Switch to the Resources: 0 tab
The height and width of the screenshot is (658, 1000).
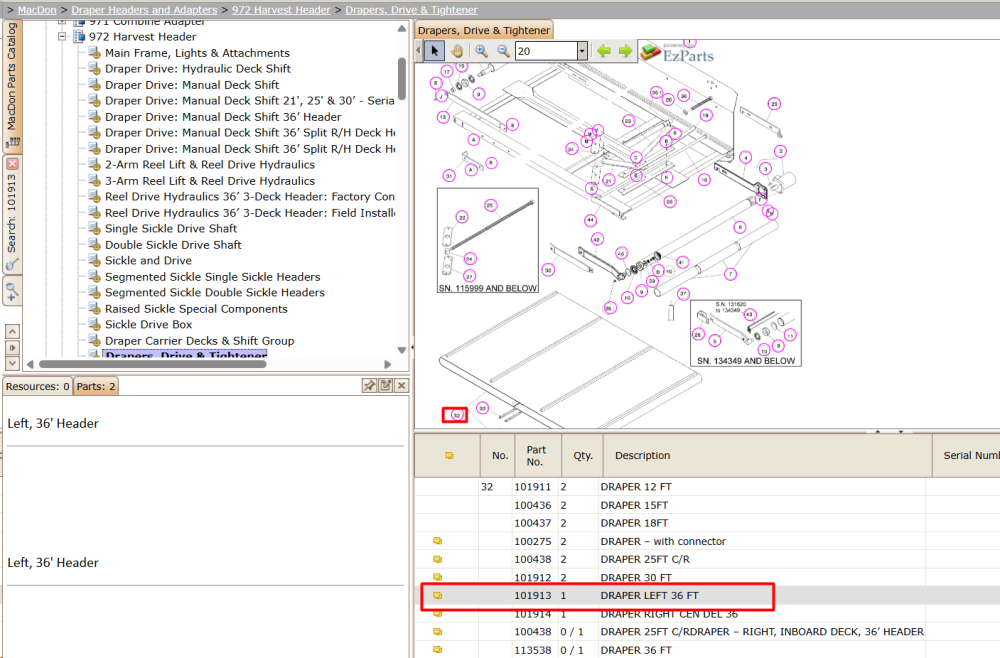tap(38, 386)
